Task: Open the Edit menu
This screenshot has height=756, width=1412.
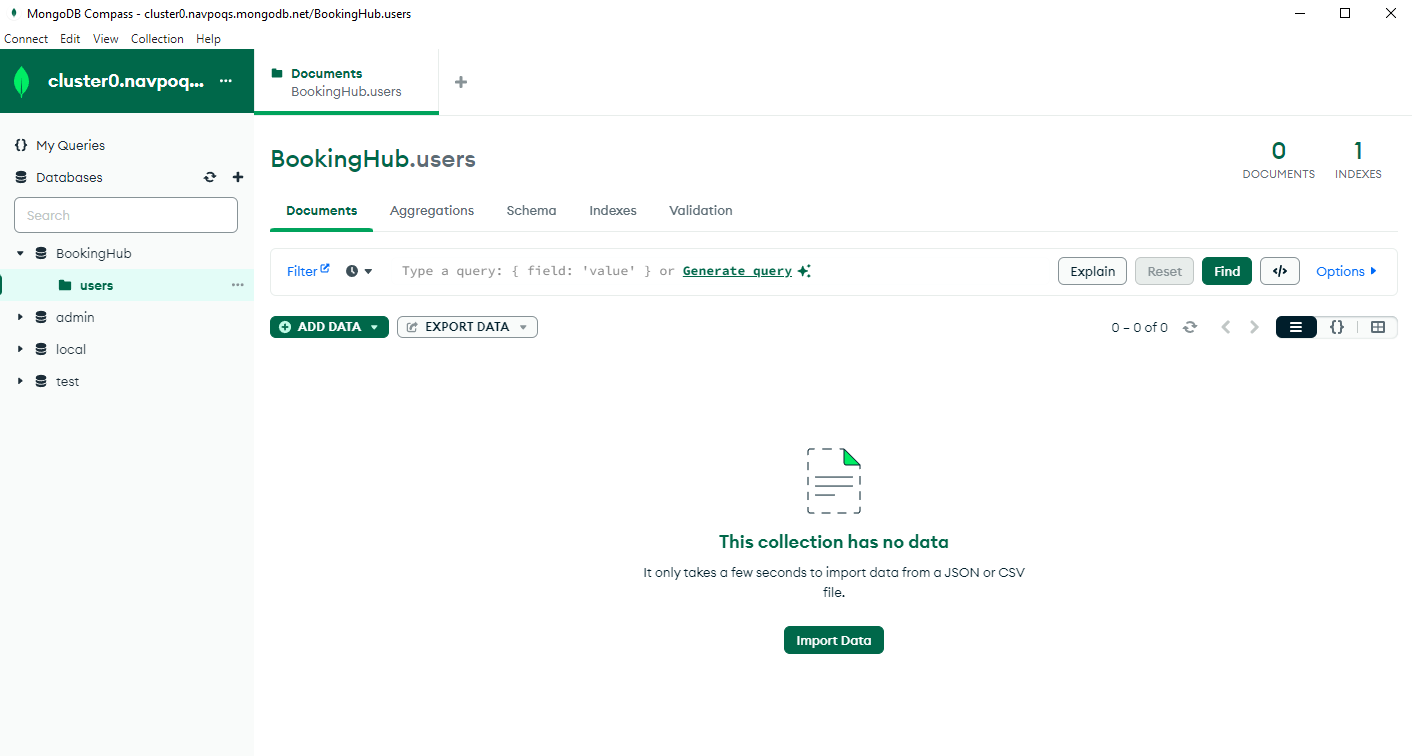Action: [70, 39]
